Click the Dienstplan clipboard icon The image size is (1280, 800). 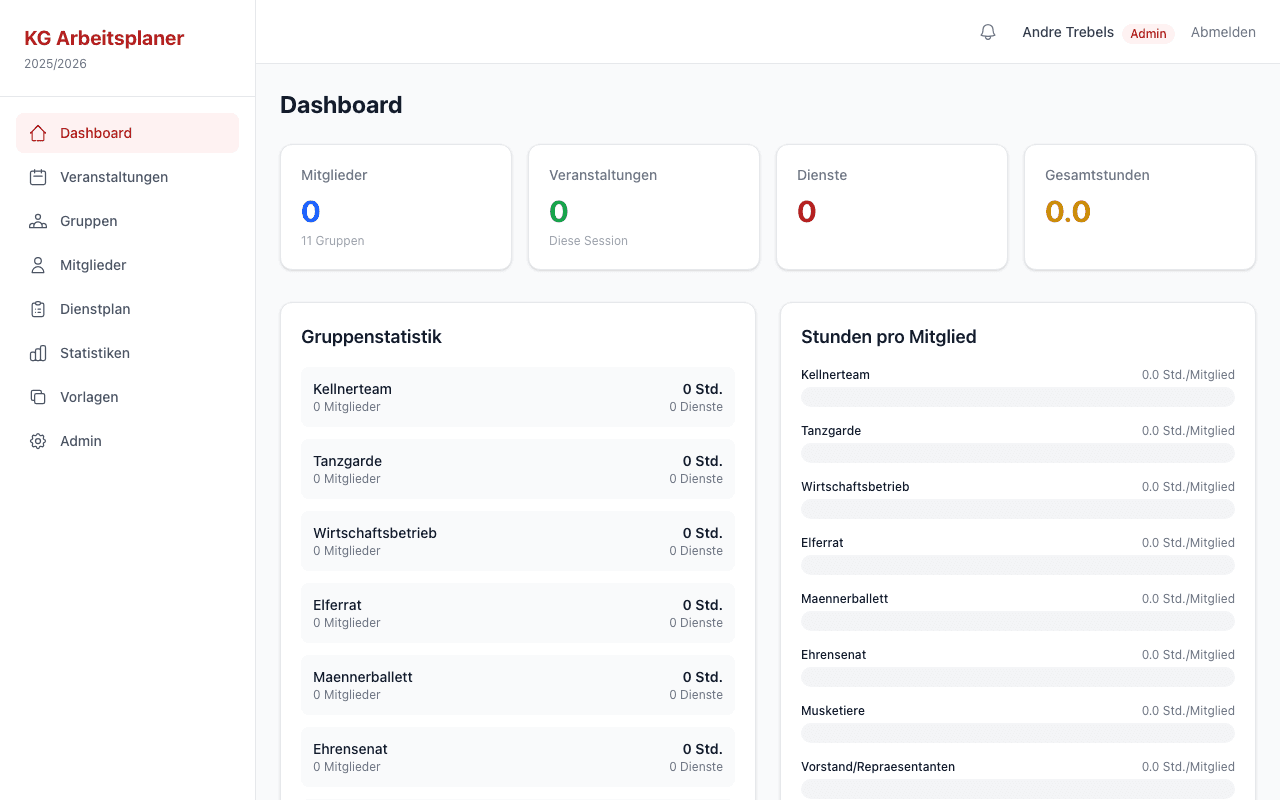coord(38,309)
